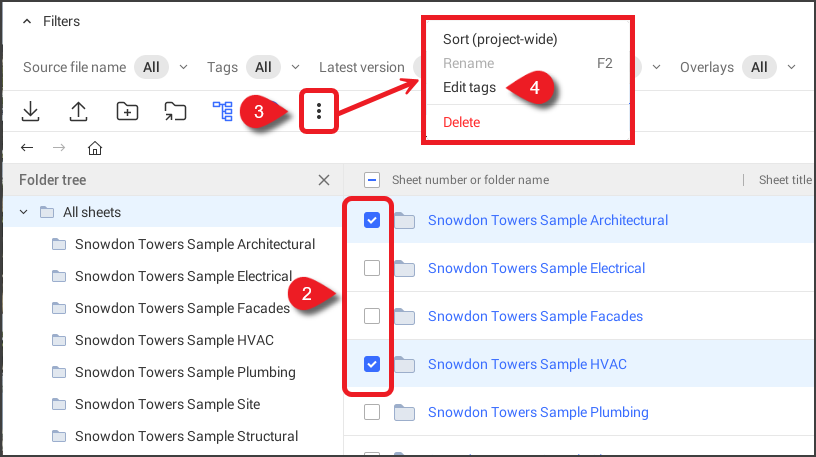
Task: Collapse the Filters section
Action: 27,21
